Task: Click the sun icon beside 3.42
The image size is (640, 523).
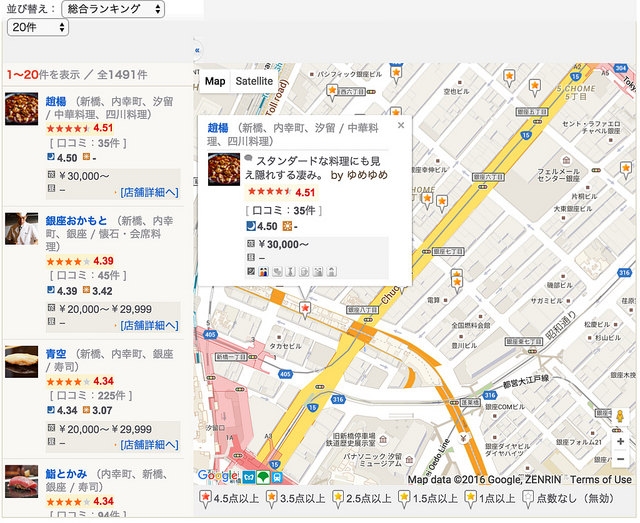Action: [x=86, y=290]
